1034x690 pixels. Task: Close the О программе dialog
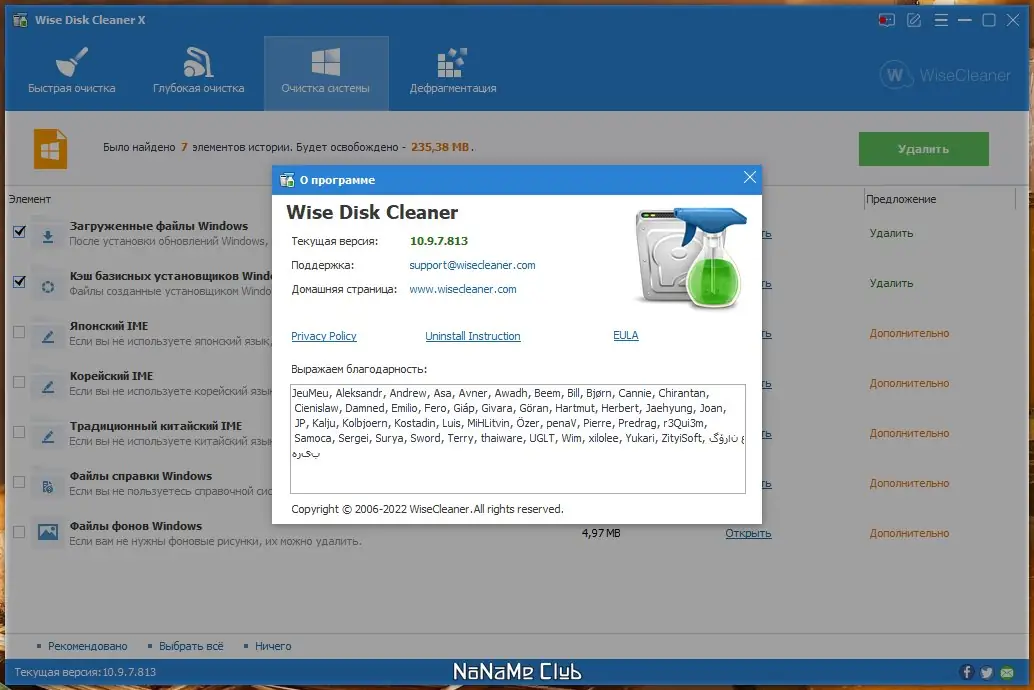[750, 177]
